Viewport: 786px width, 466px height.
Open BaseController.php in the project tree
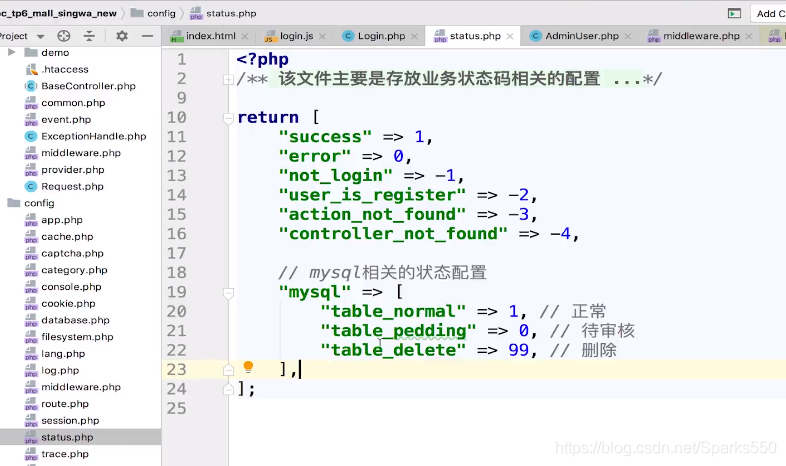coord(88,86)
